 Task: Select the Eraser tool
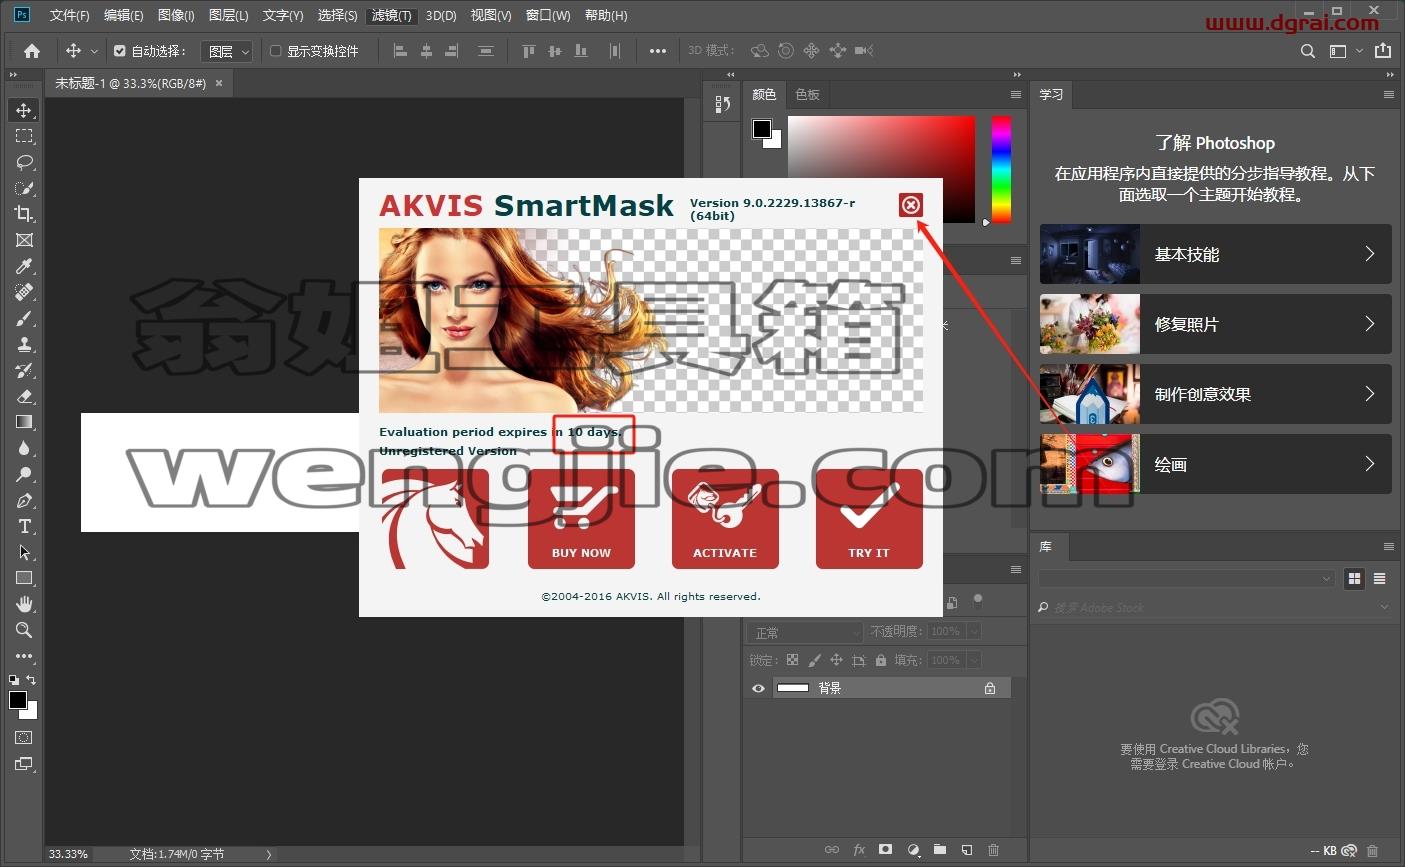point(24,396)
